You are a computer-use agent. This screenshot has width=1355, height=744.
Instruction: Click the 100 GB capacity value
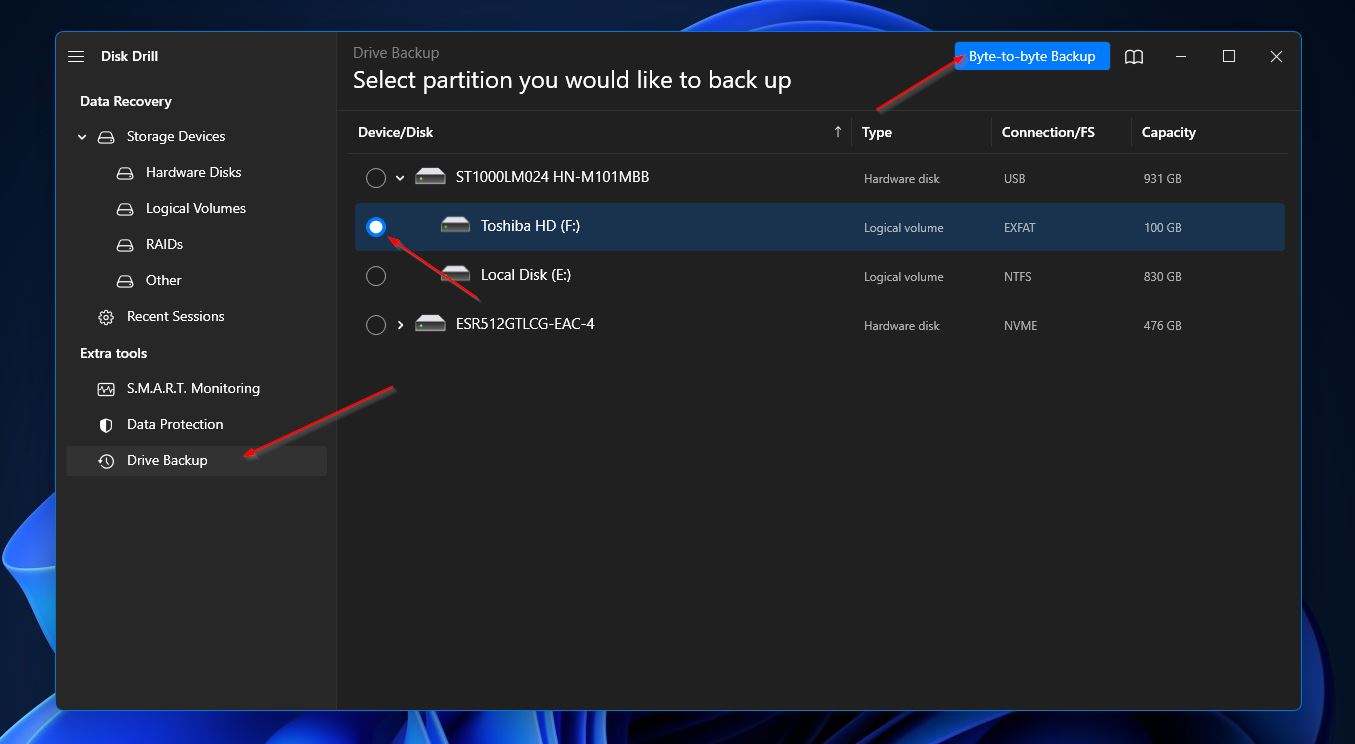[1163, 228]
